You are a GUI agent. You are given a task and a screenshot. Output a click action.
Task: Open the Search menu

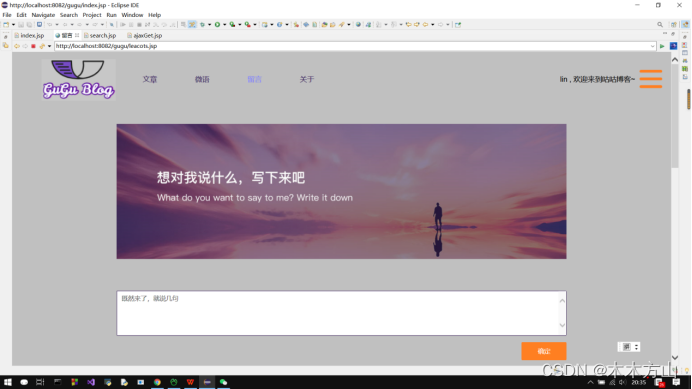tap(69, 15)
